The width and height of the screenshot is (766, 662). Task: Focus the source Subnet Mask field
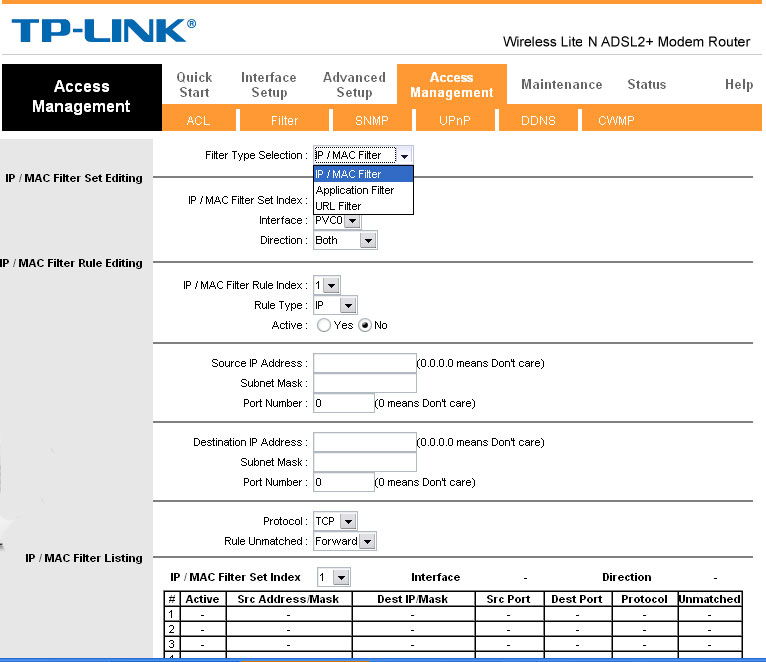(x=364, y=383)
